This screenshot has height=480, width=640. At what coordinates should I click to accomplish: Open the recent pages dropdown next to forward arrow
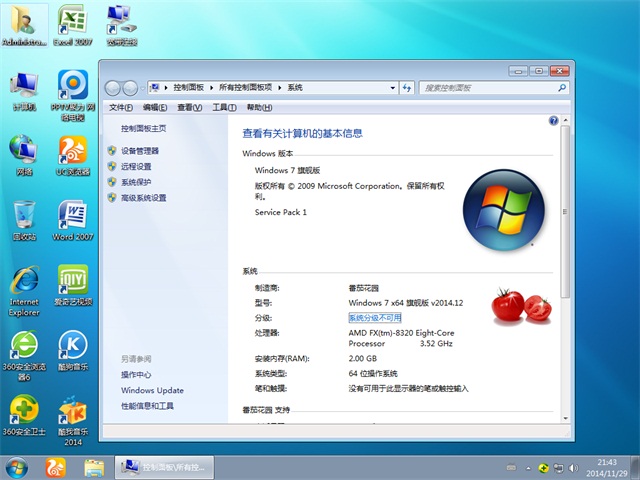[x=142, y=88]
